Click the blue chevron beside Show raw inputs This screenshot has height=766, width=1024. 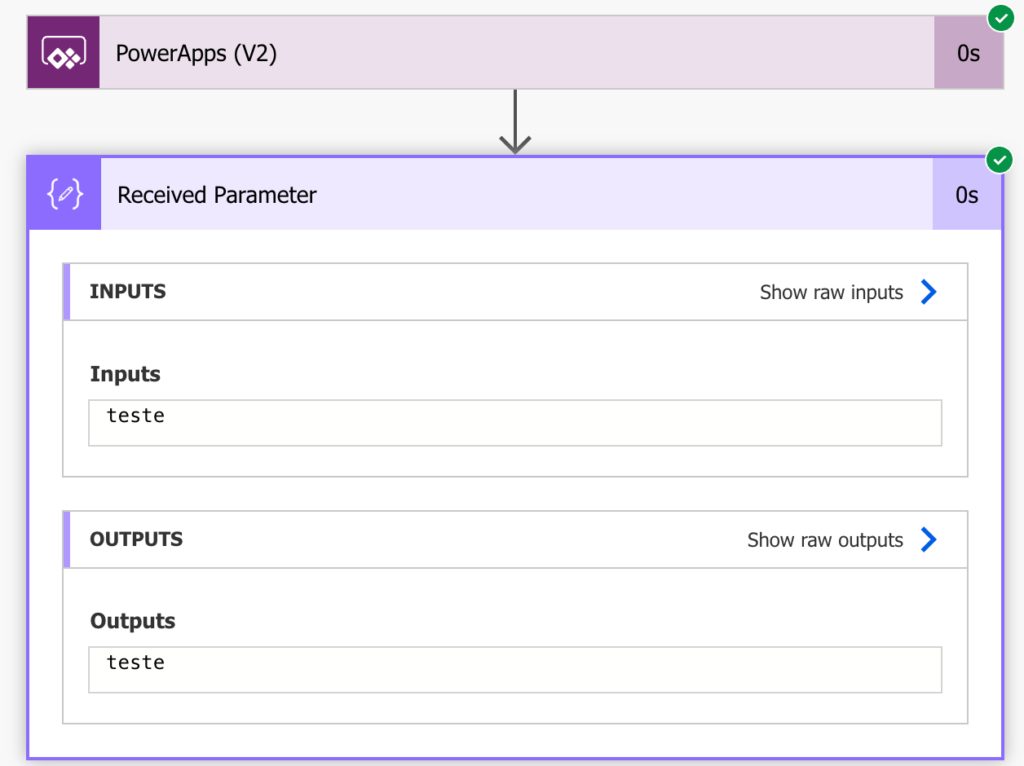(928, 292)
